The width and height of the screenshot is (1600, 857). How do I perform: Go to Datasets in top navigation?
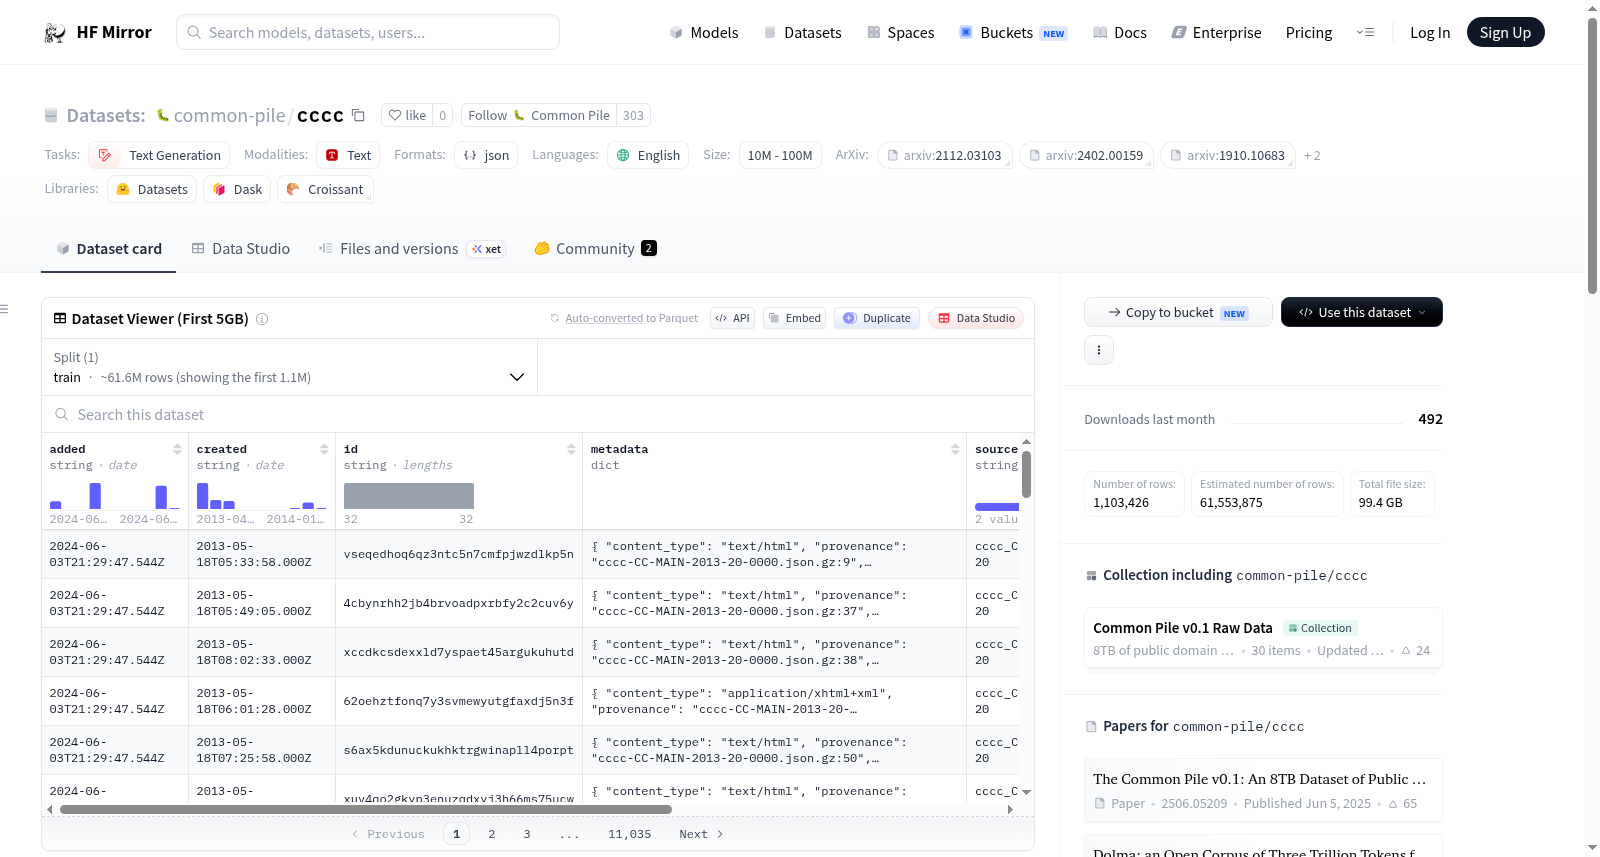pos(802,33)
